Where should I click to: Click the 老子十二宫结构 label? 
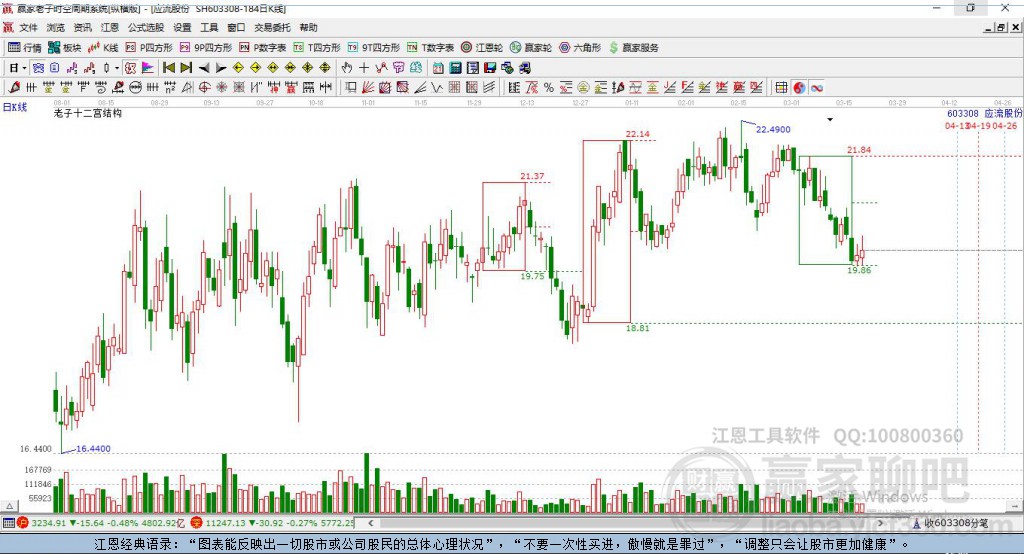tap(88, 113)
